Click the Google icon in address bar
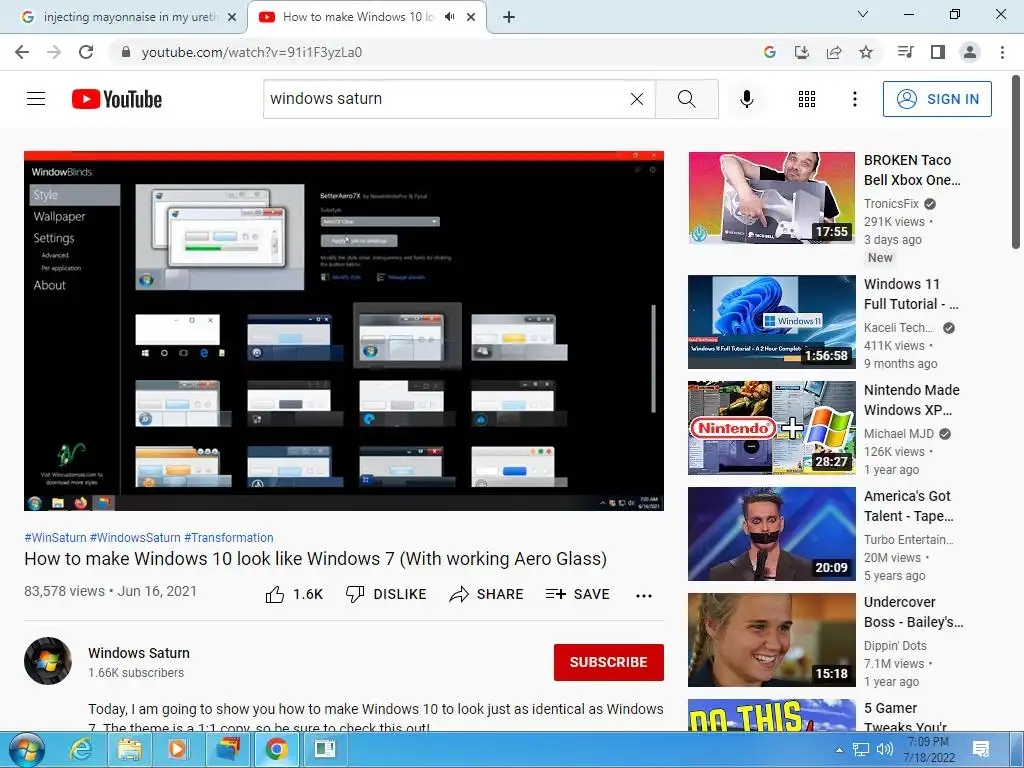Image resolution: width=1024 pixels, height=768 pixels. [770, 52]
